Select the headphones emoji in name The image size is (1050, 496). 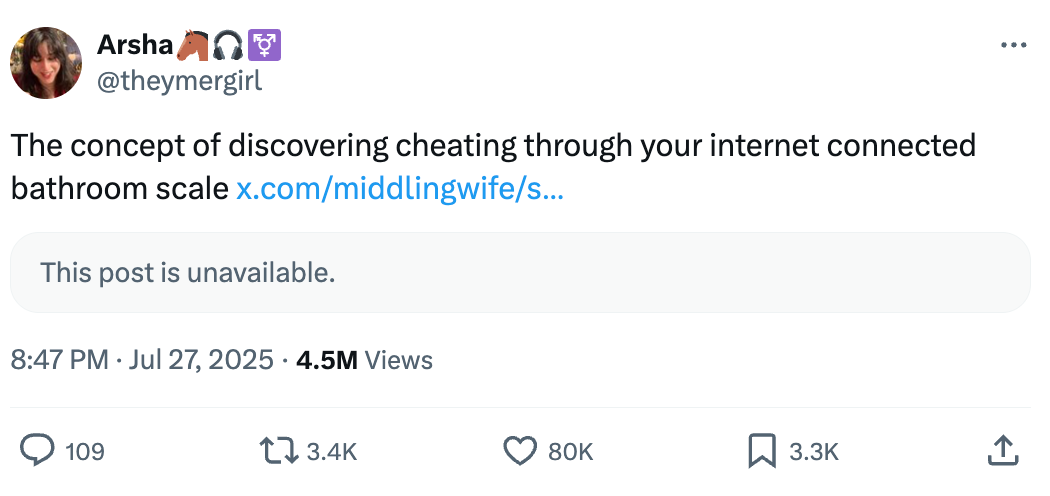click(228, 46)
